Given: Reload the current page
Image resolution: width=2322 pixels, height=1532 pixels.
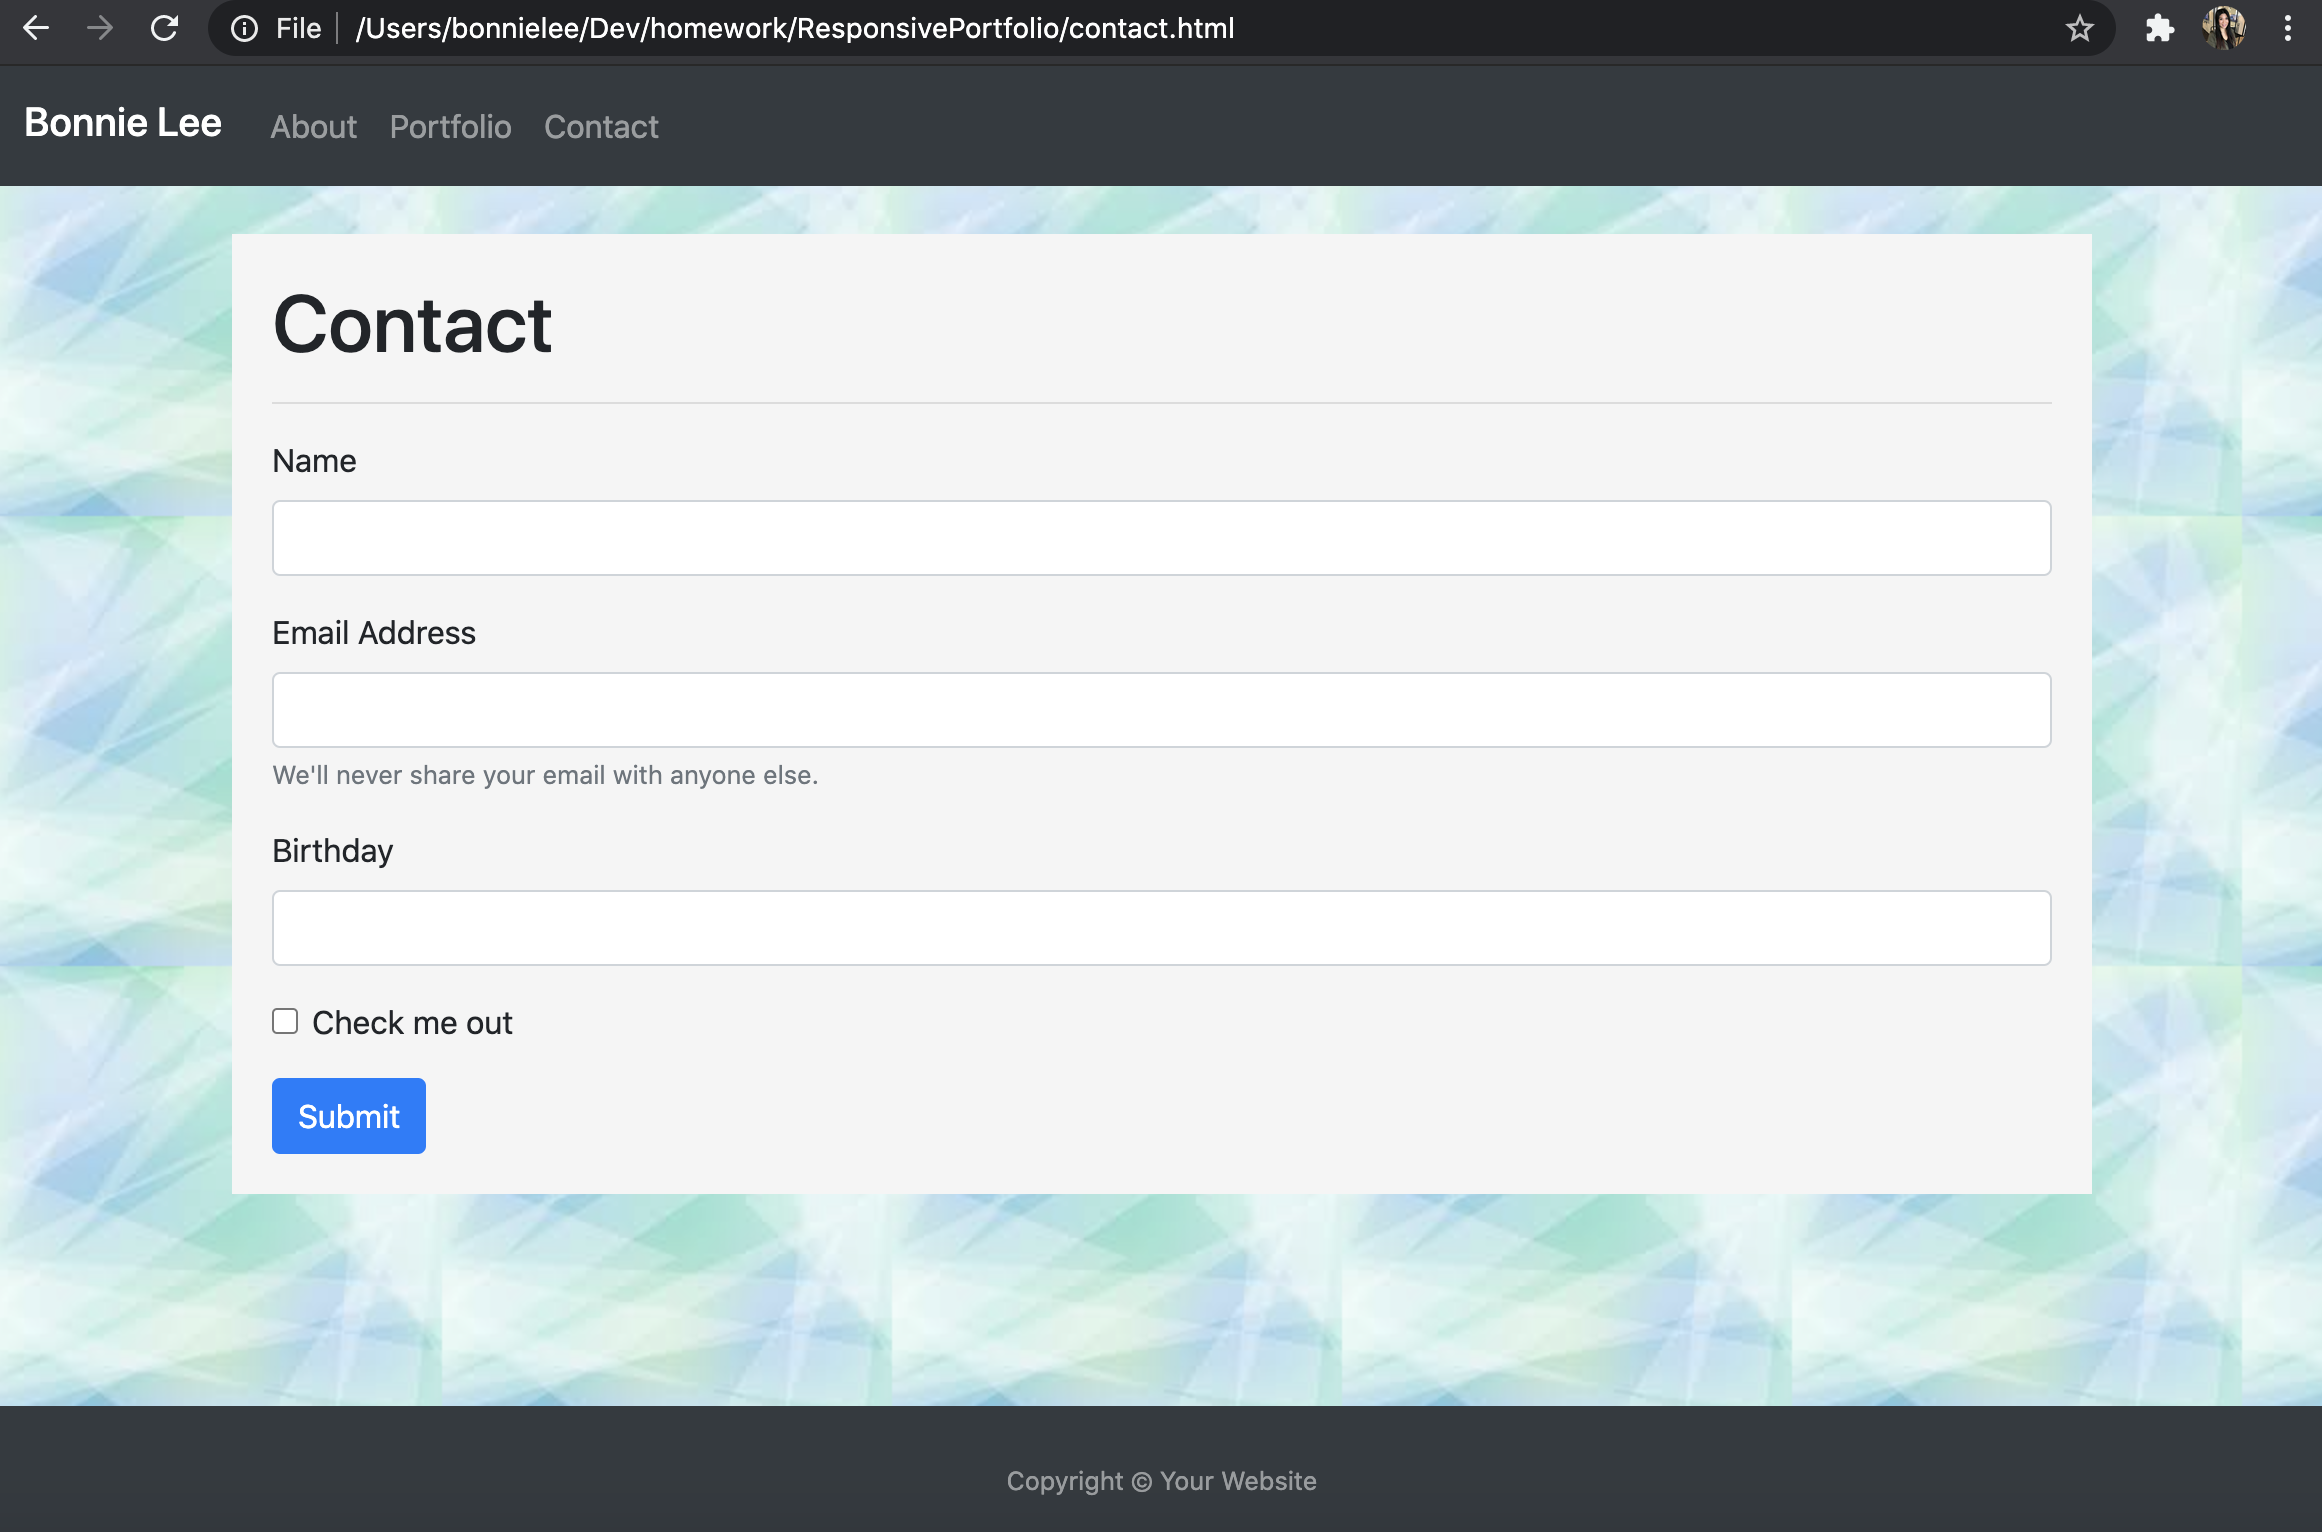Looking at the screenshot, I should coord(163,28).
